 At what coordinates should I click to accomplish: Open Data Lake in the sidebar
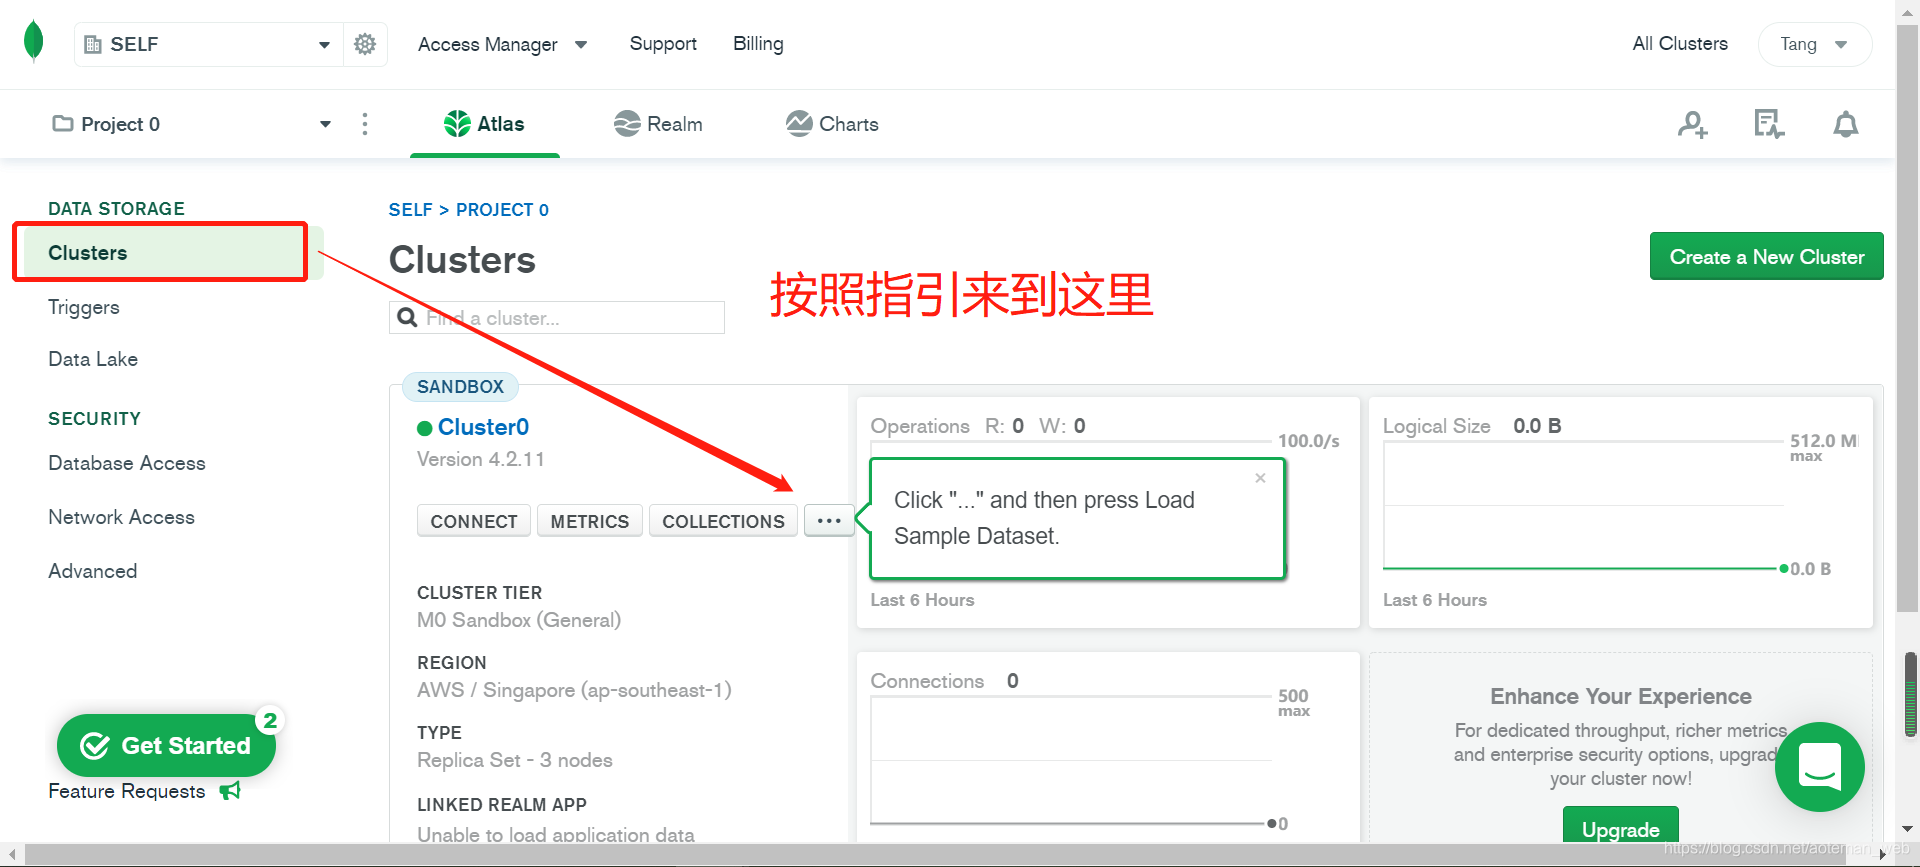93,359
